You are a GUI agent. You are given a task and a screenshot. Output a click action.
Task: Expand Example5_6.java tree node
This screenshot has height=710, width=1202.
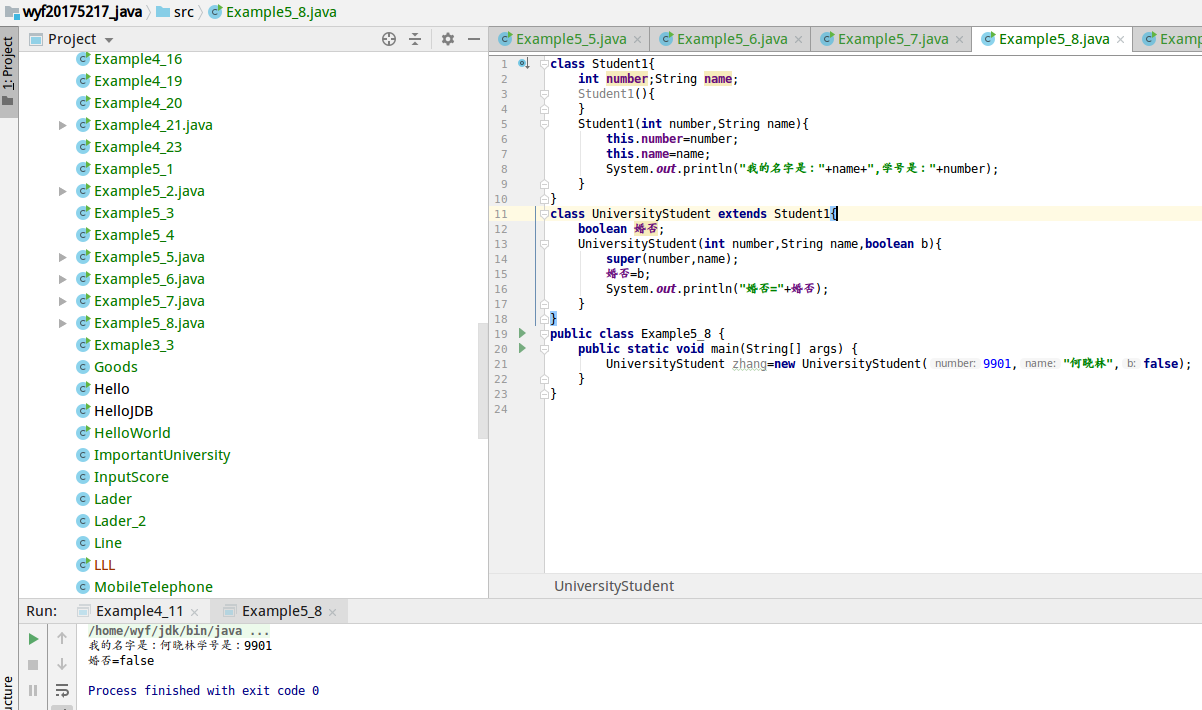63,279
